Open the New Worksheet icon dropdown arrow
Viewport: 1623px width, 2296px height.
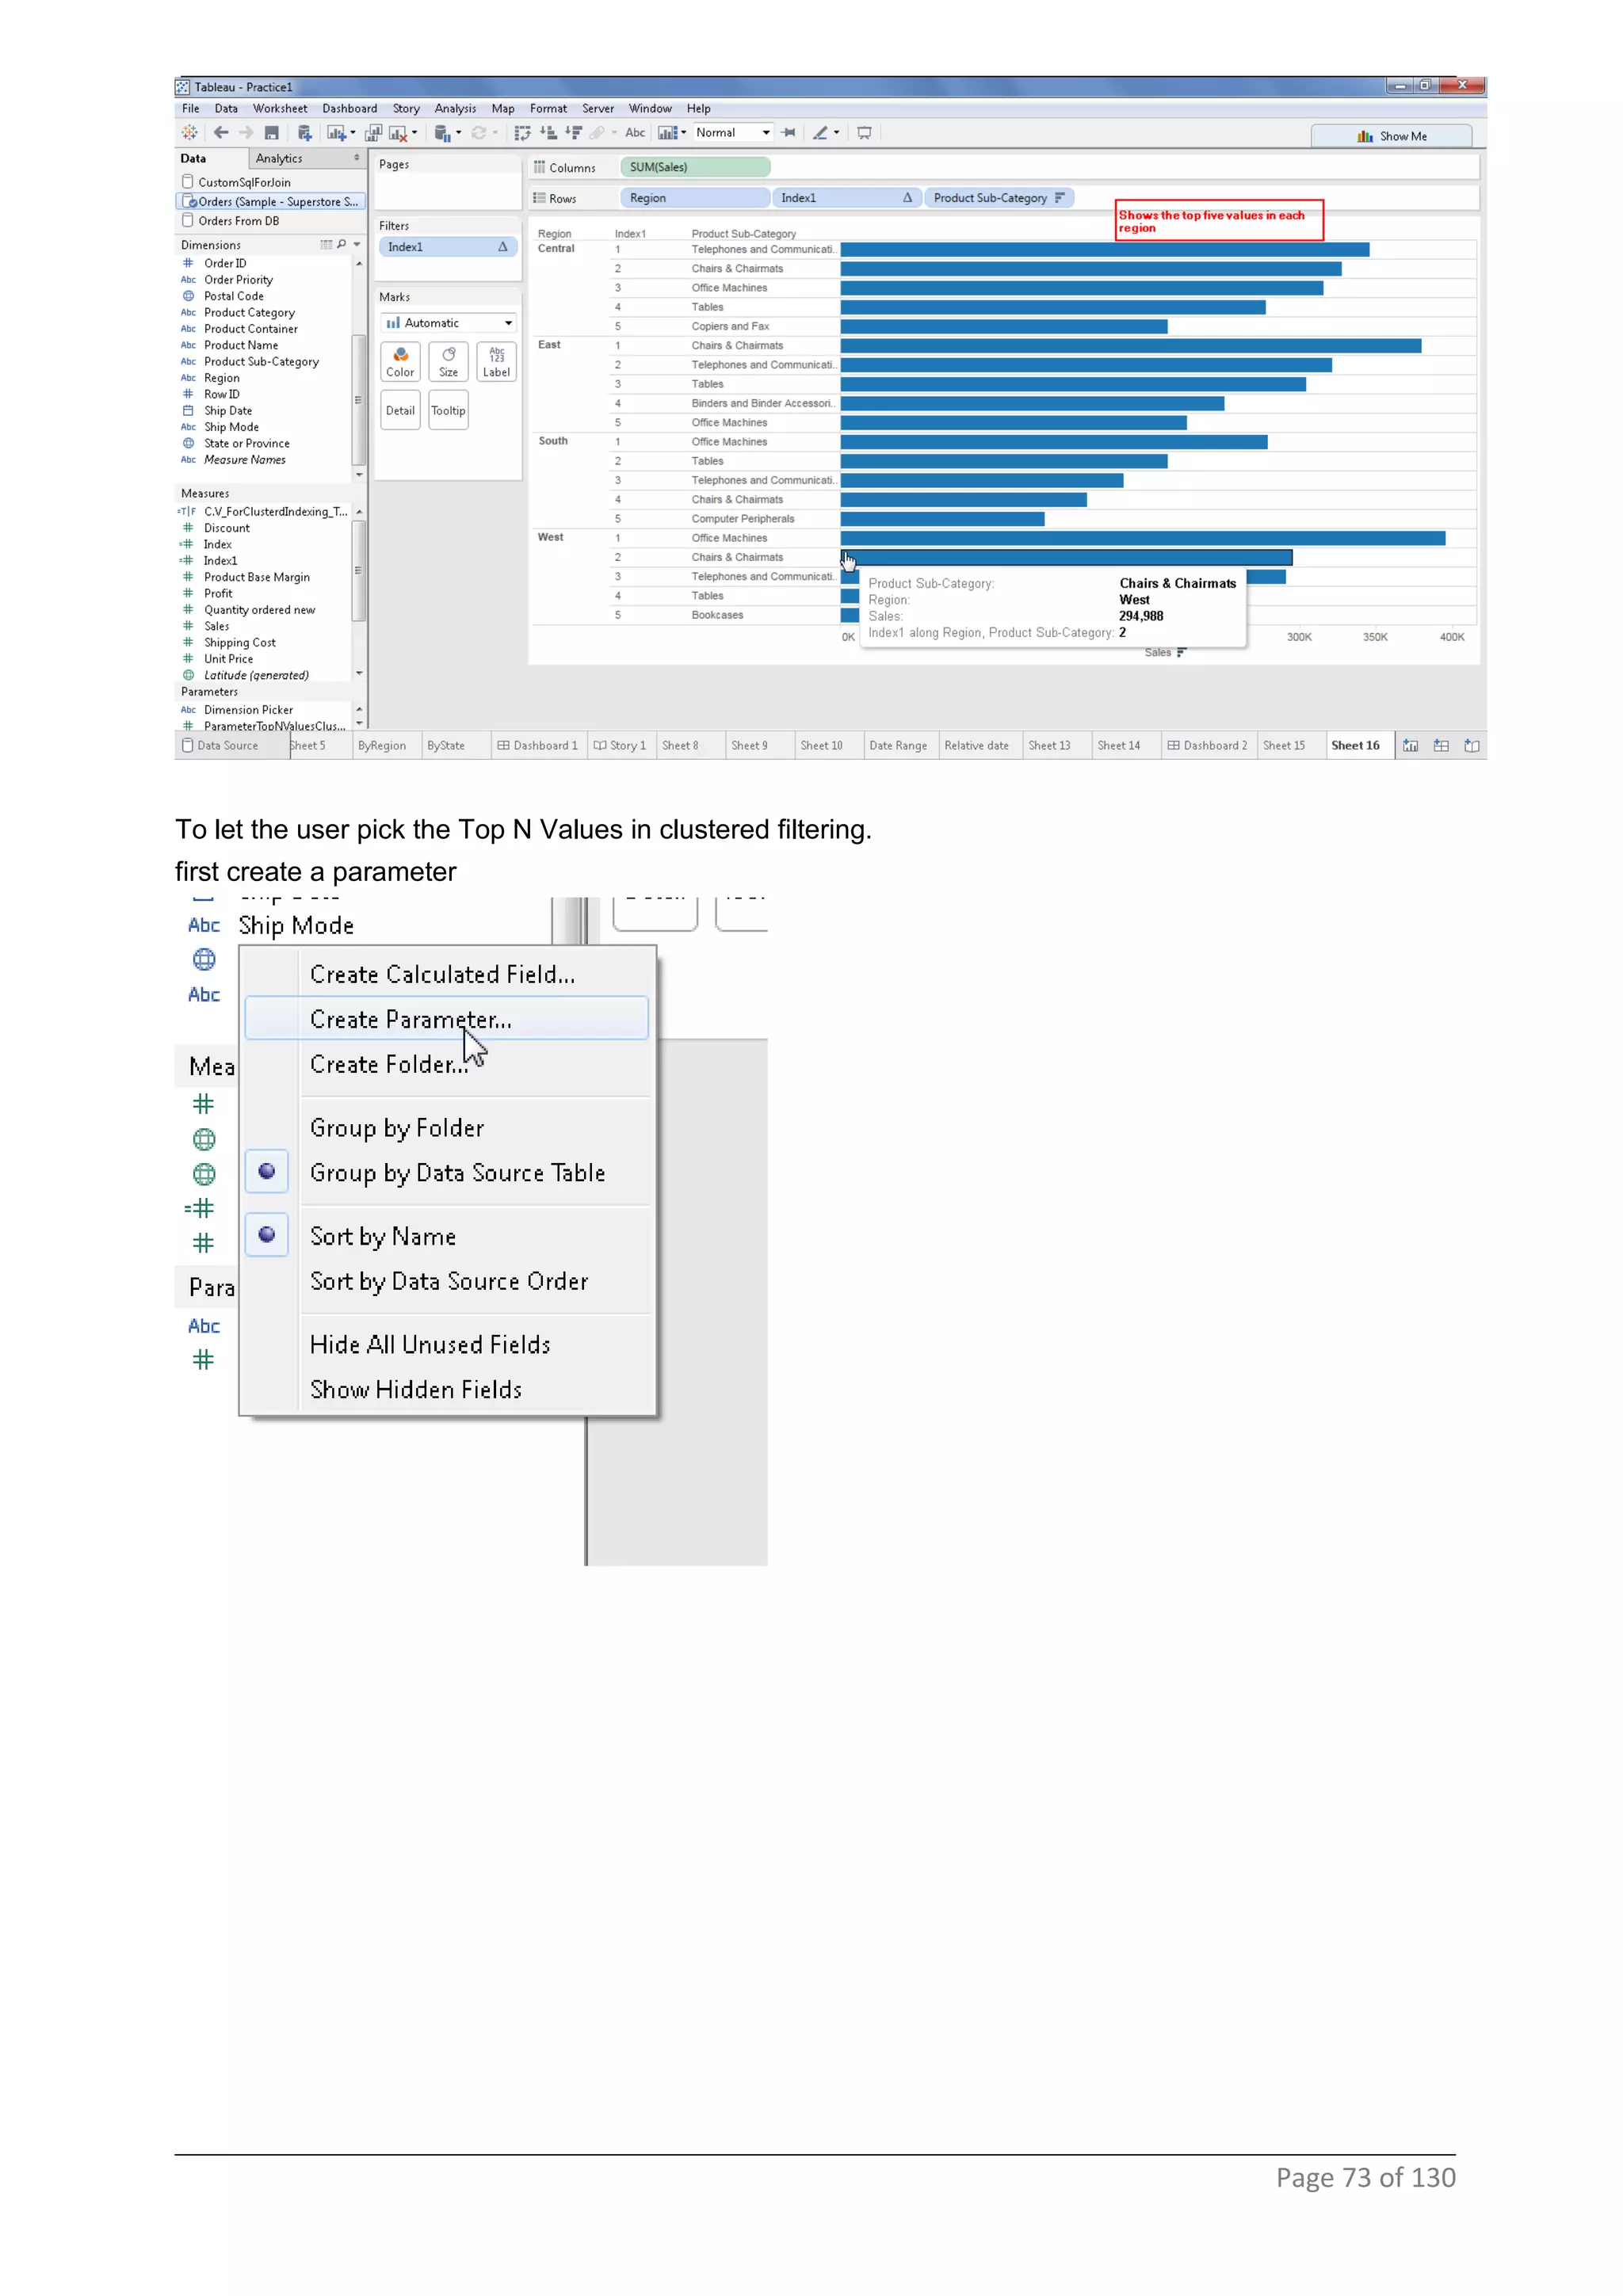353,132
